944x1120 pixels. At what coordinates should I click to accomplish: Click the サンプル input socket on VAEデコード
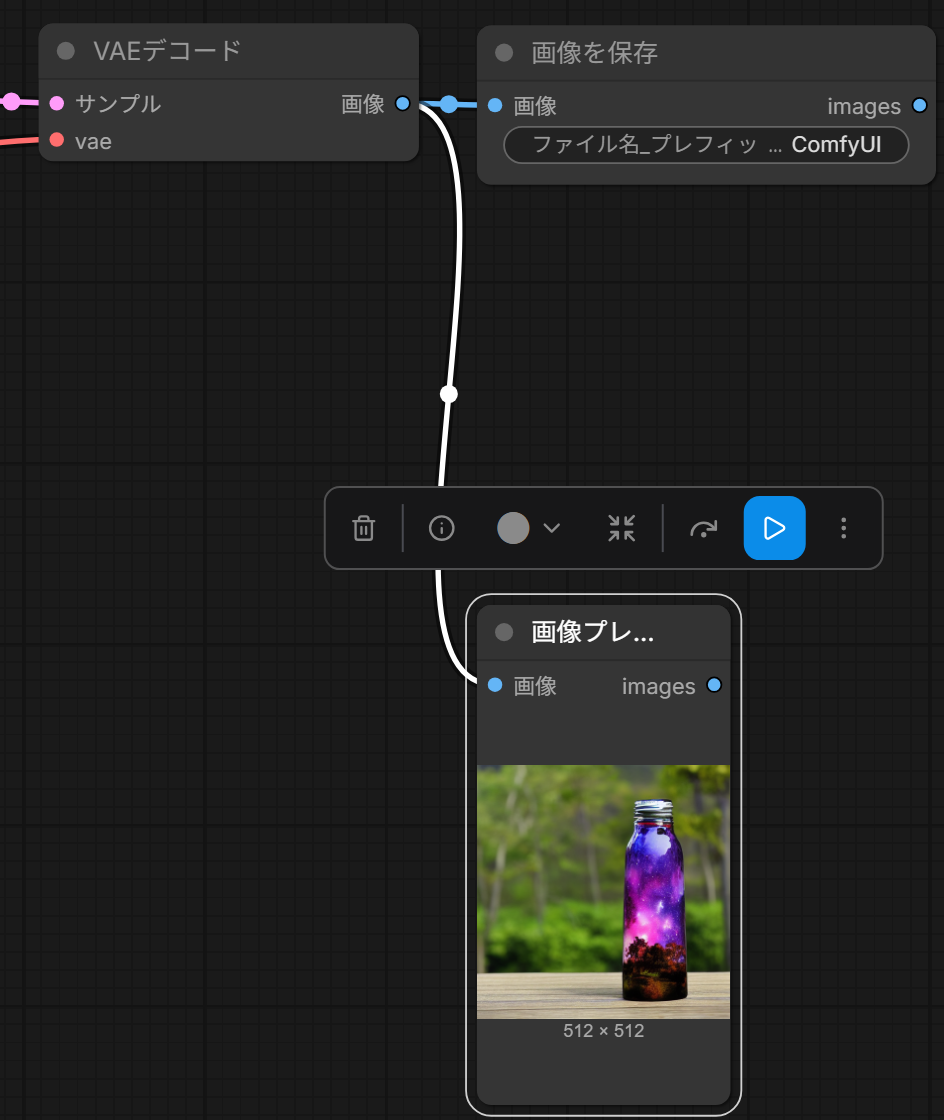pyautogui.click(x=57, y=104)
